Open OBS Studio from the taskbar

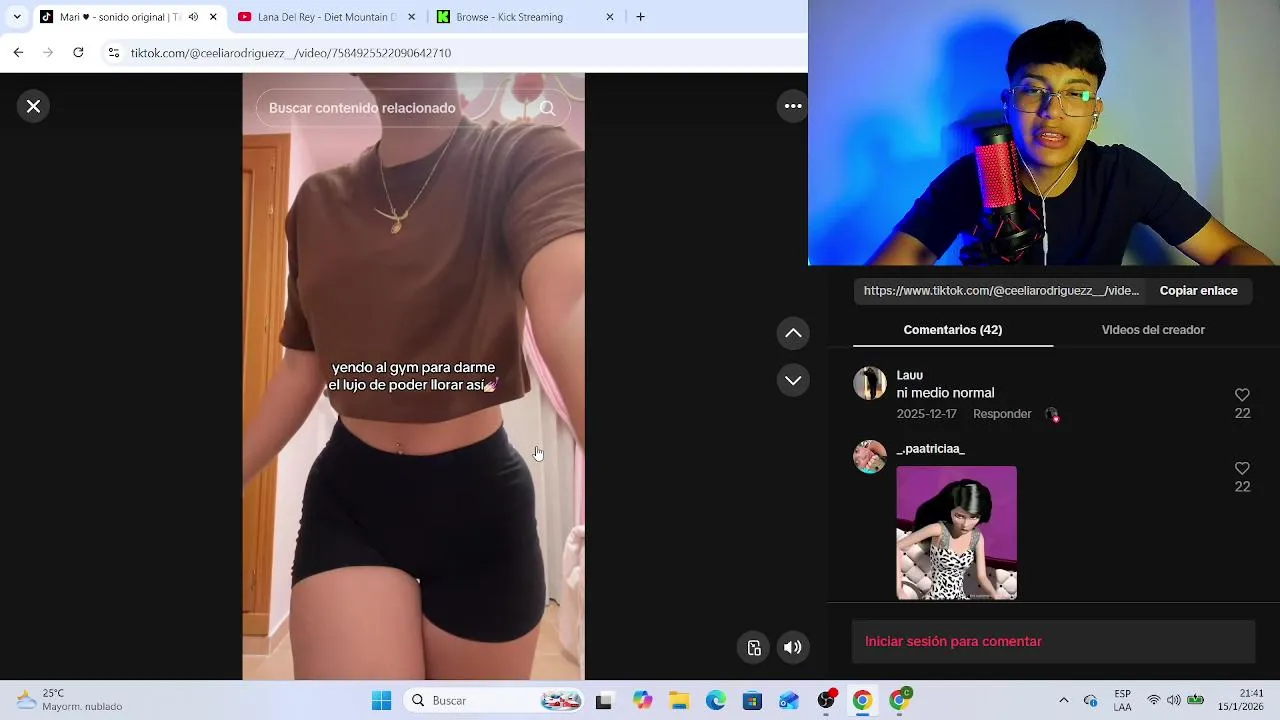826,700
